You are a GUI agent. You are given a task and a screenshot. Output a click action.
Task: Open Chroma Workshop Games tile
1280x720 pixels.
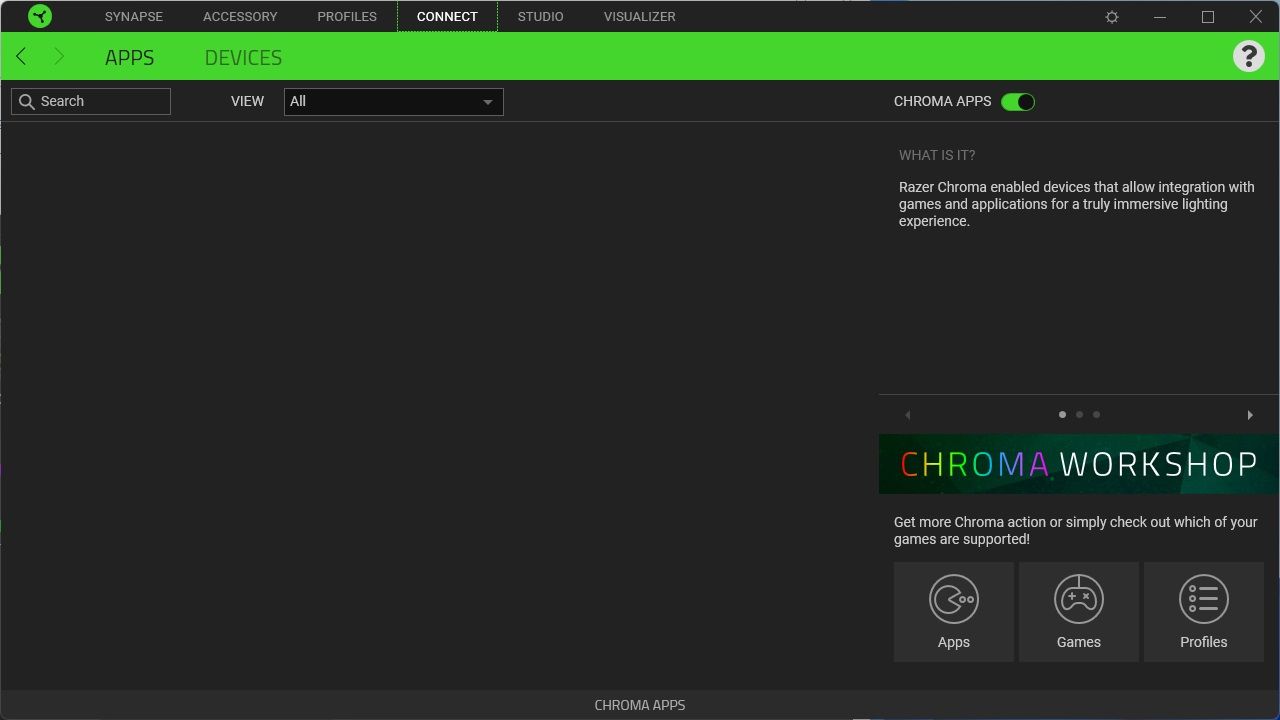pyautogui.click(x=1079, y=612)
